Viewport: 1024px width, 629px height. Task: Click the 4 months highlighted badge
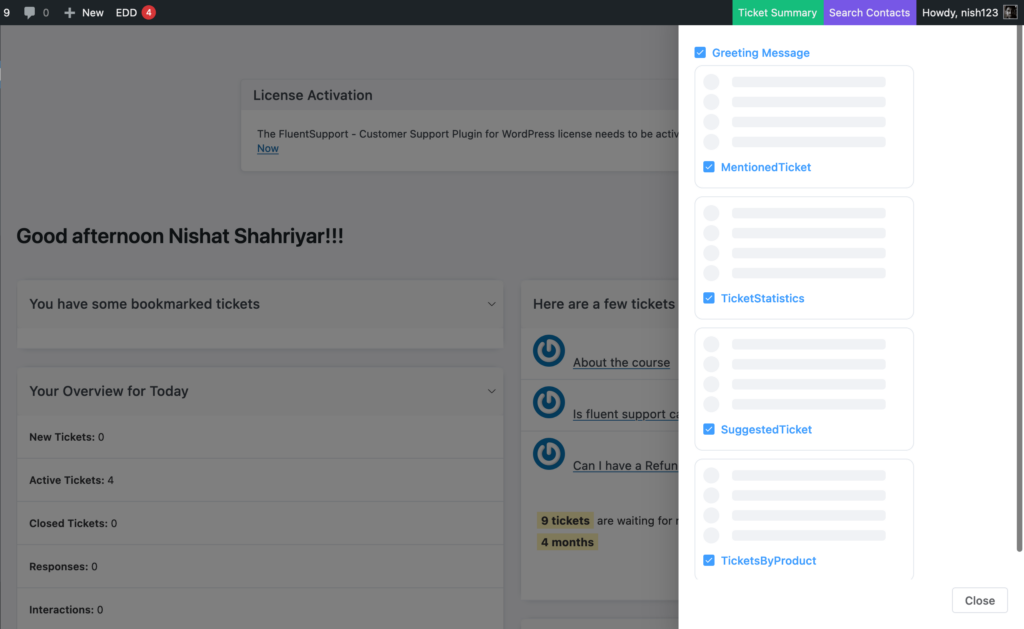[567, 542]
